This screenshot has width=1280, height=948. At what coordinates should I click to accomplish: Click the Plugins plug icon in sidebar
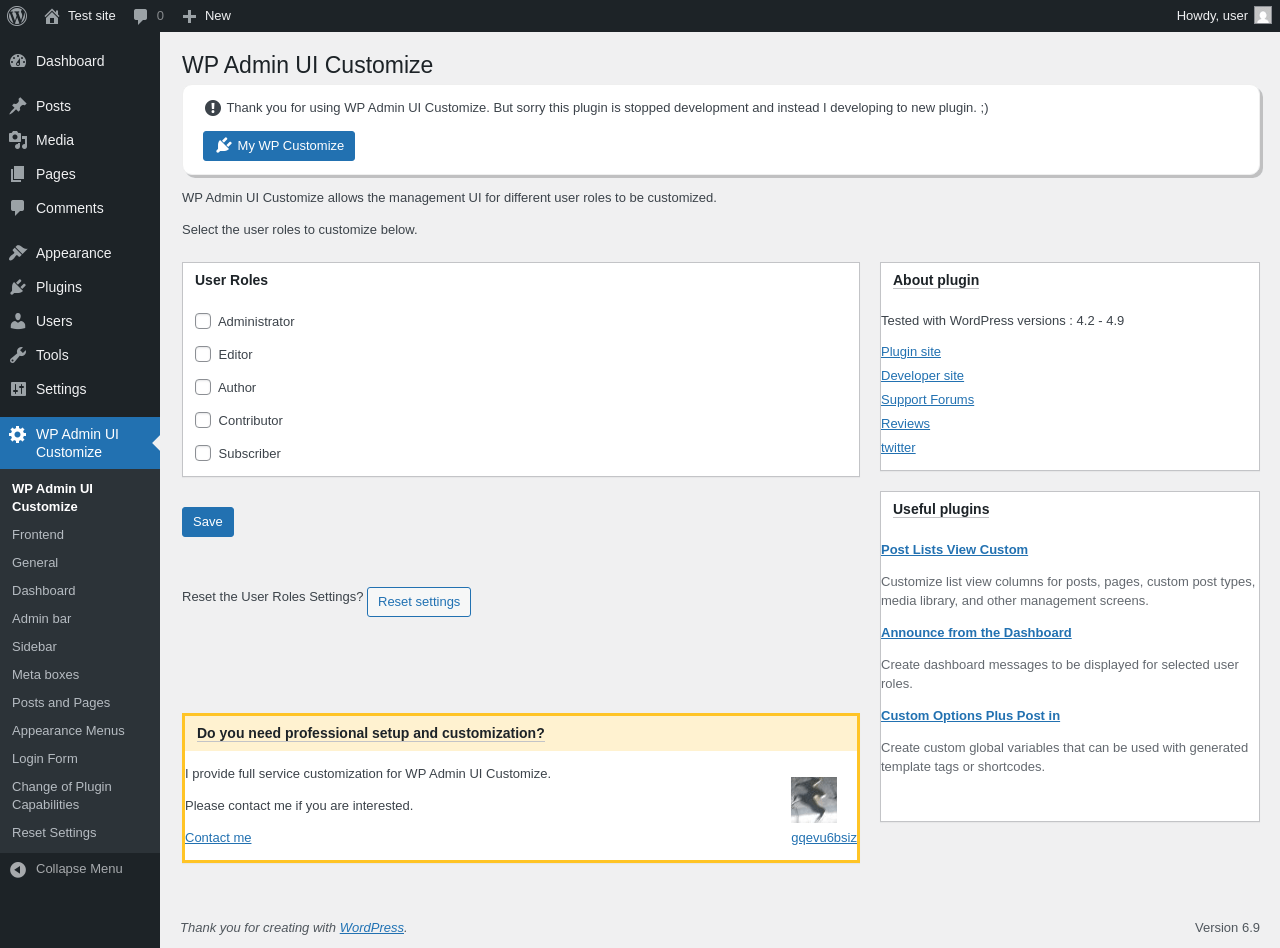pos(18,287)
